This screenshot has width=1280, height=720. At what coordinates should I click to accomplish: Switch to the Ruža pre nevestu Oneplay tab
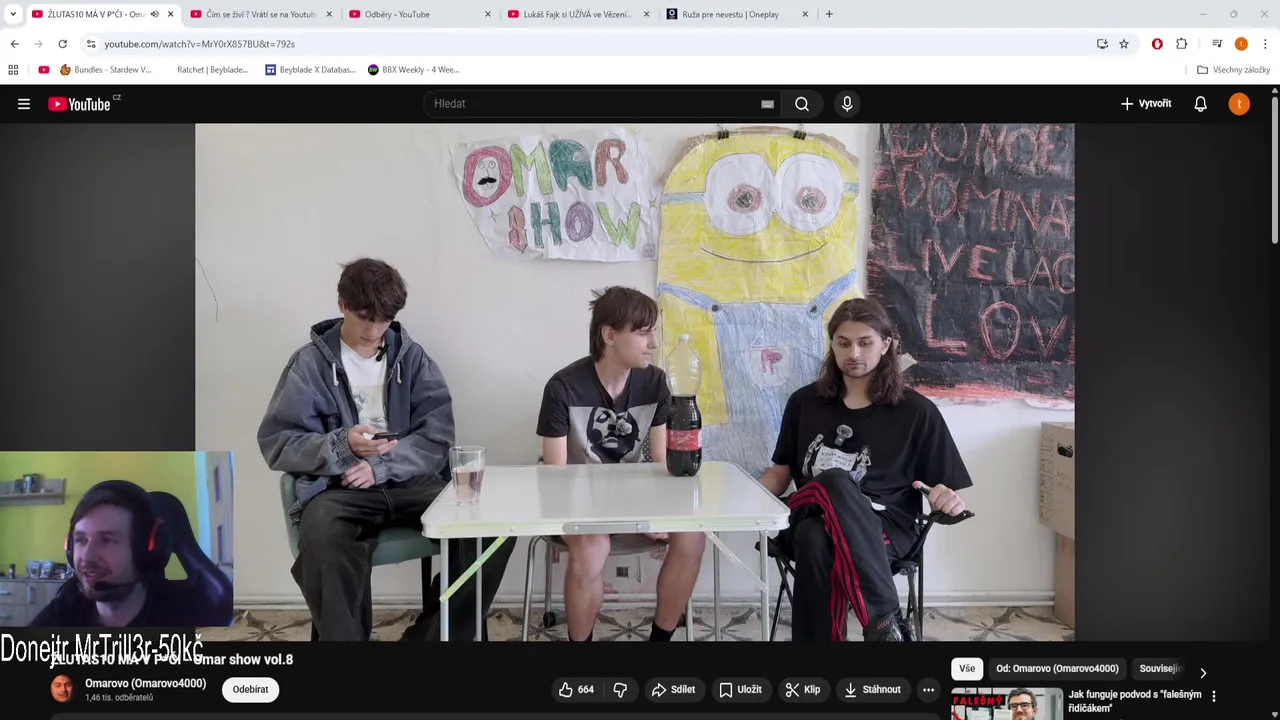coord(737,14)
